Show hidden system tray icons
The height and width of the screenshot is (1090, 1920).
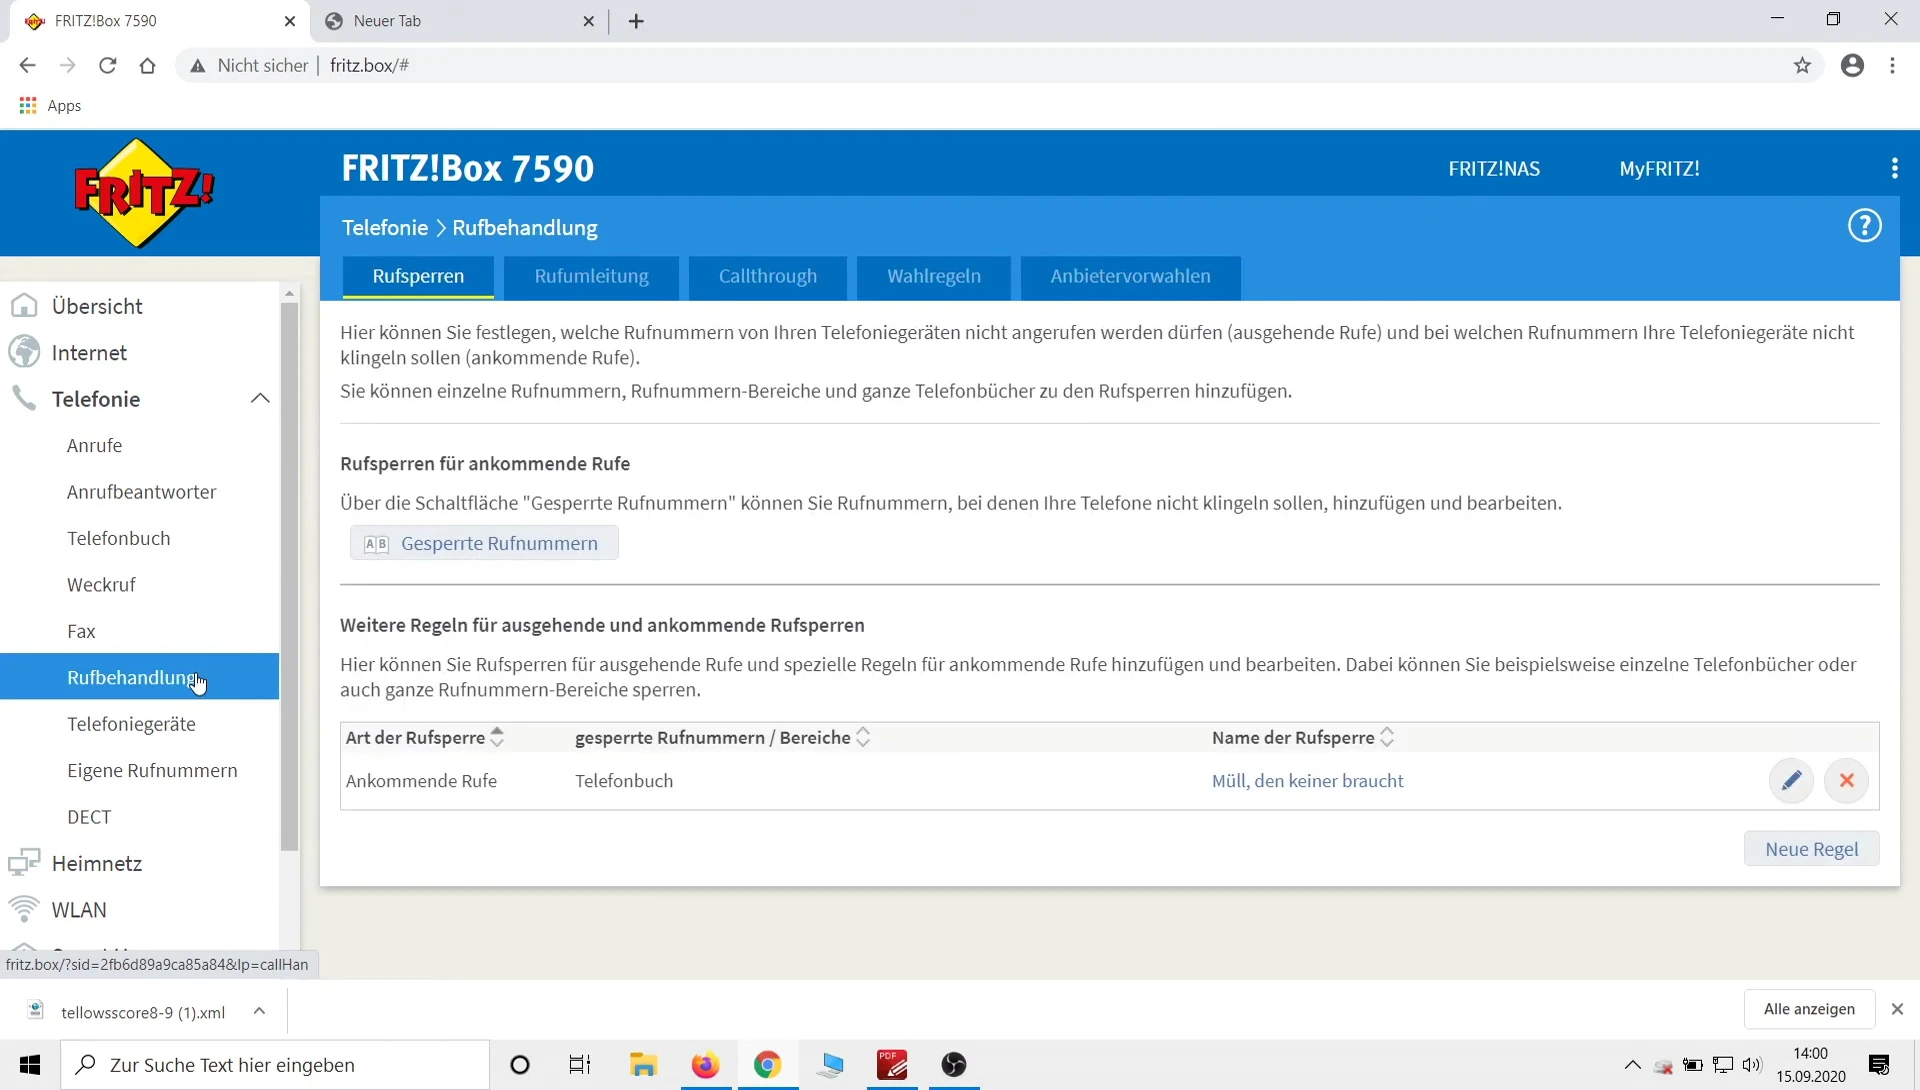pos(1632,1065)
